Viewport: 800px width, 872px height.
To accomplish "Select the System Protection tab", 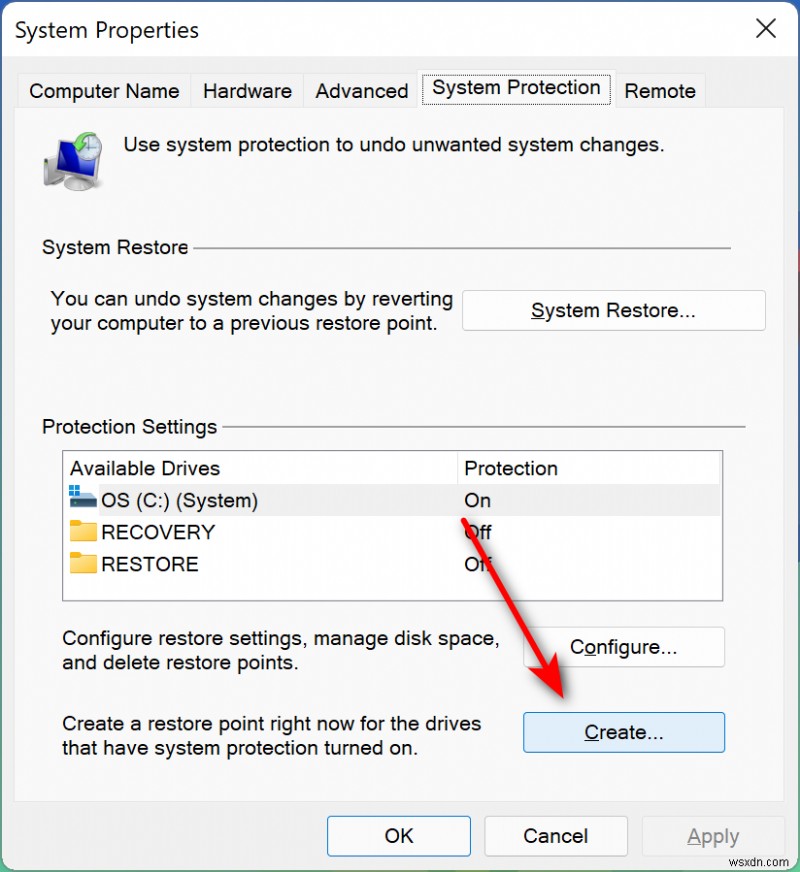I will [x=516, y=89].
